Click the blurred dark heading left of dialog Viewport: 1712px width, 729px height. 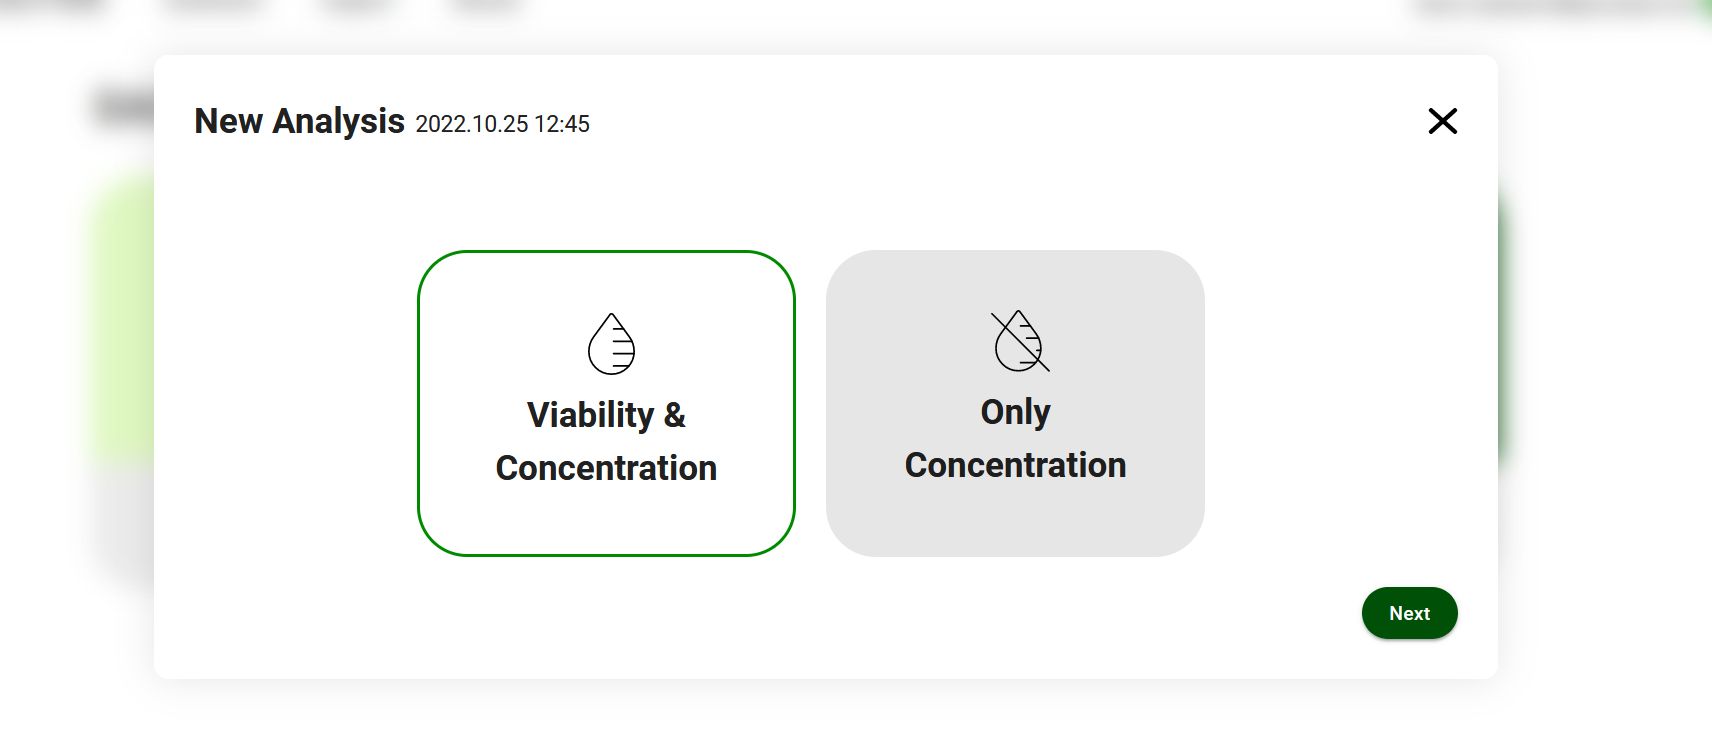(x=123, y=107)
